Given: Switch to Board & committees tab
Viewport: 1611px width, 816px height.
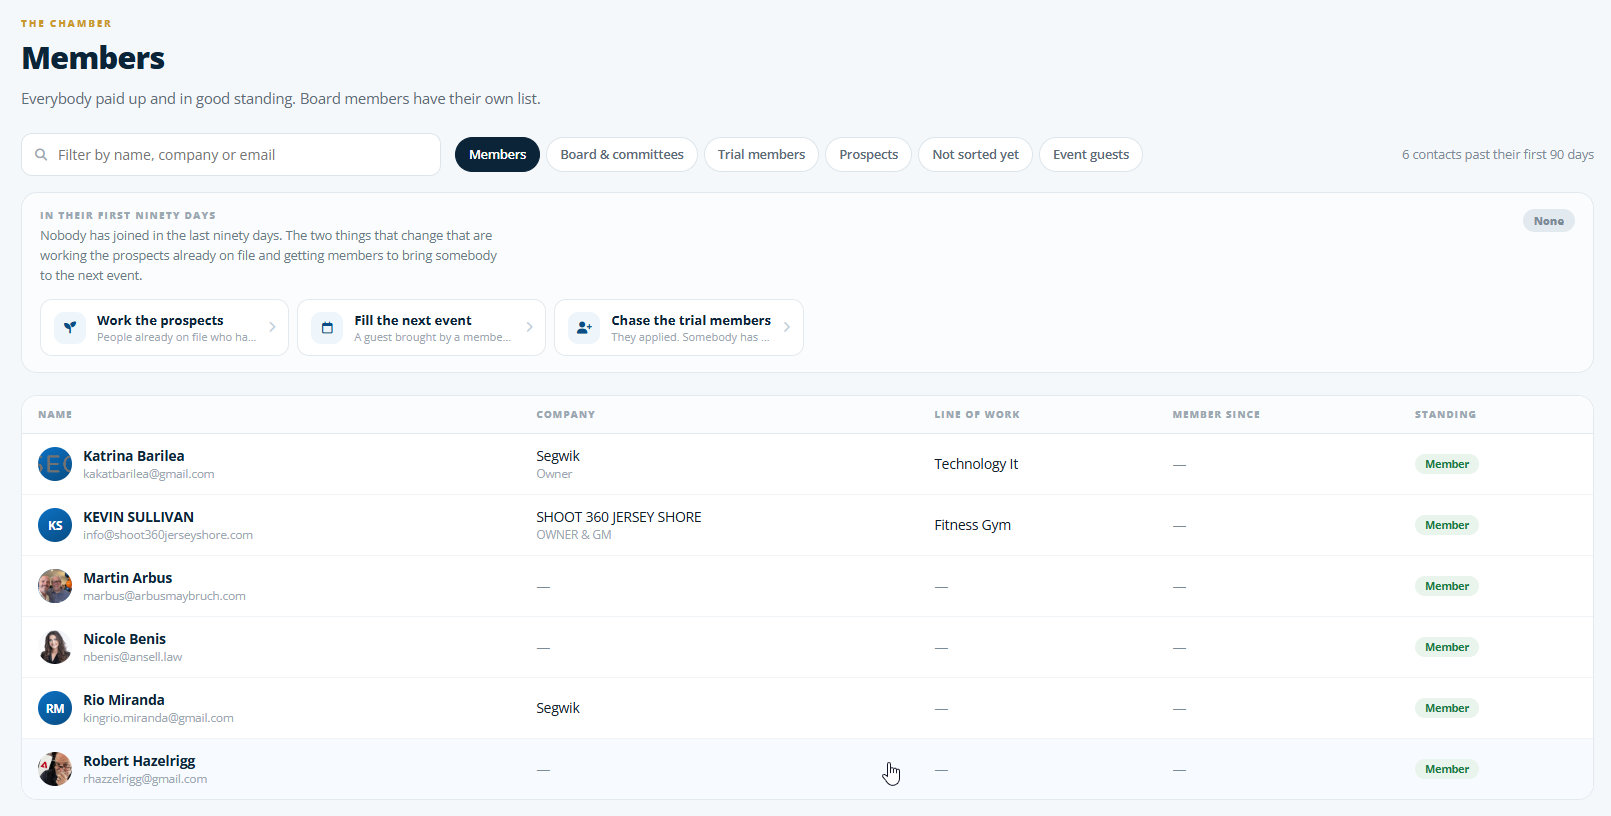Looking at the screenshot, I should (622, 155).
